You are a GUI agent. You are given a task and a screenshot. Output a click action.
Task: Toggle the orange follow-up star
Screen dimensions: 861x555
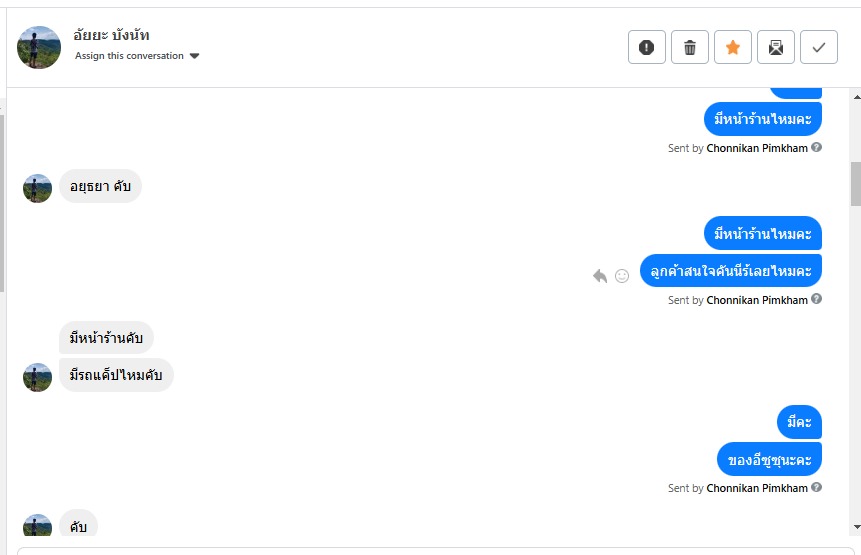pyautogui.click(x=733, y=47)
